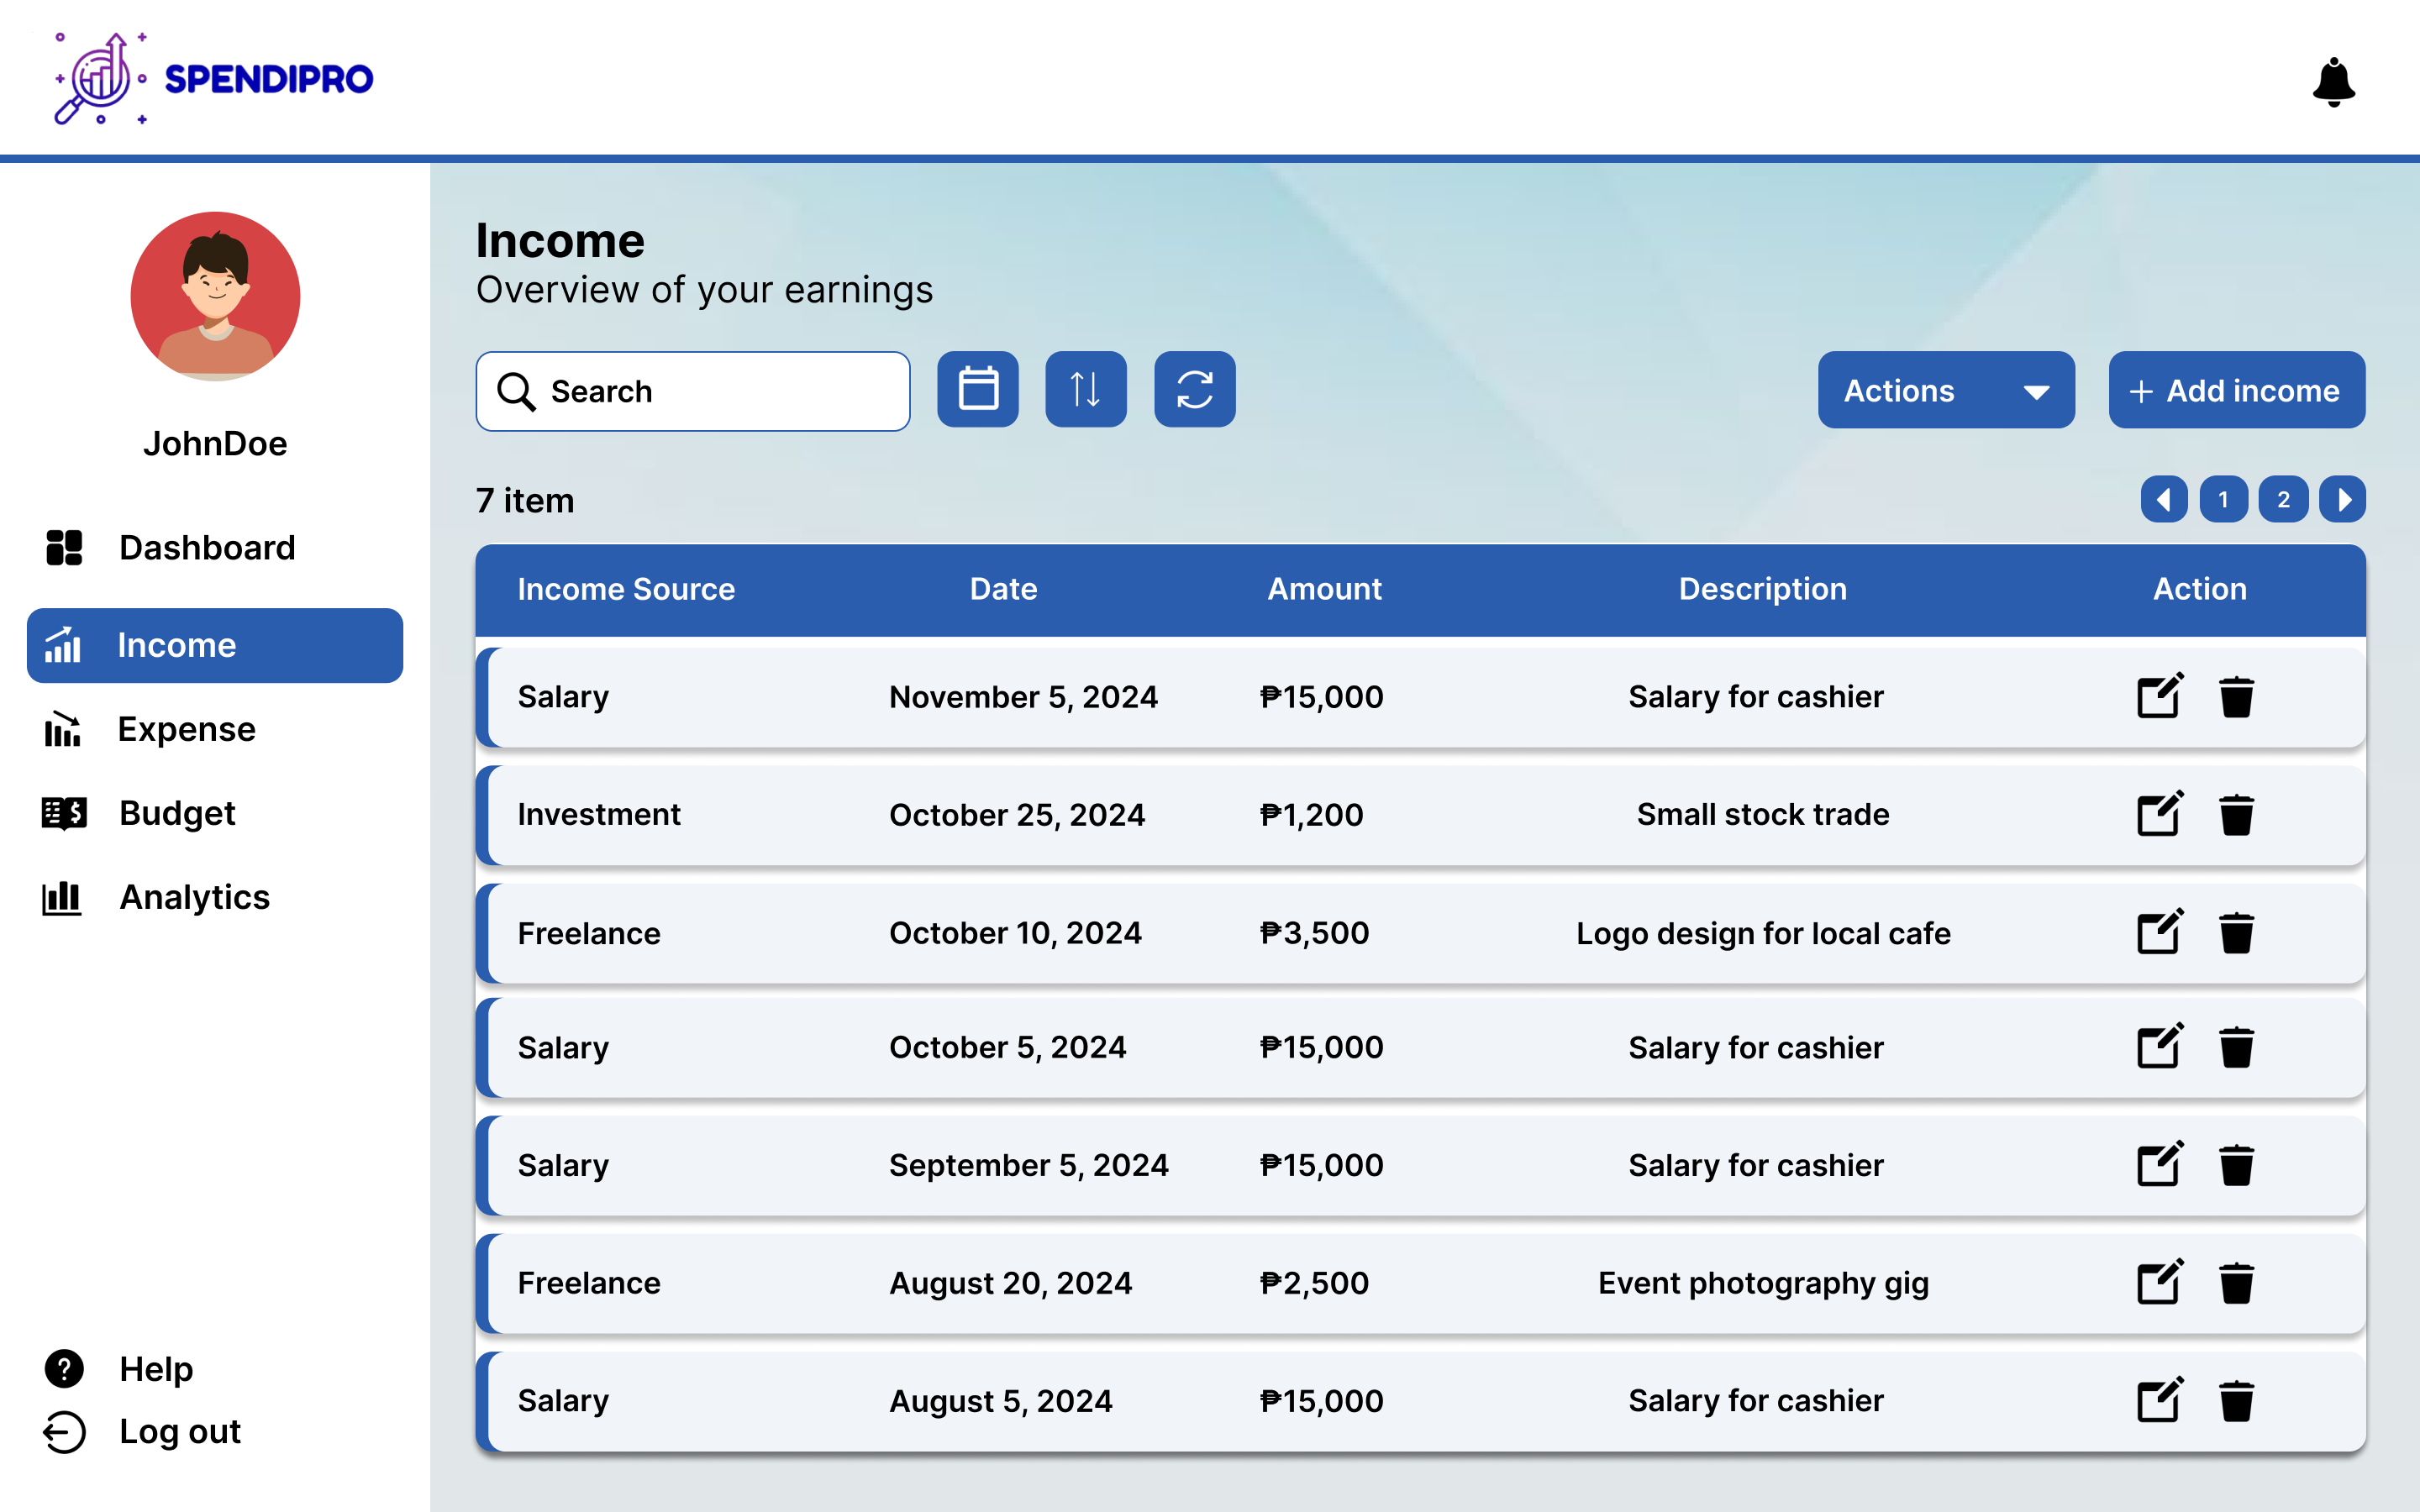Edit the September 5 salary entry

(x=2158, y=1165)
